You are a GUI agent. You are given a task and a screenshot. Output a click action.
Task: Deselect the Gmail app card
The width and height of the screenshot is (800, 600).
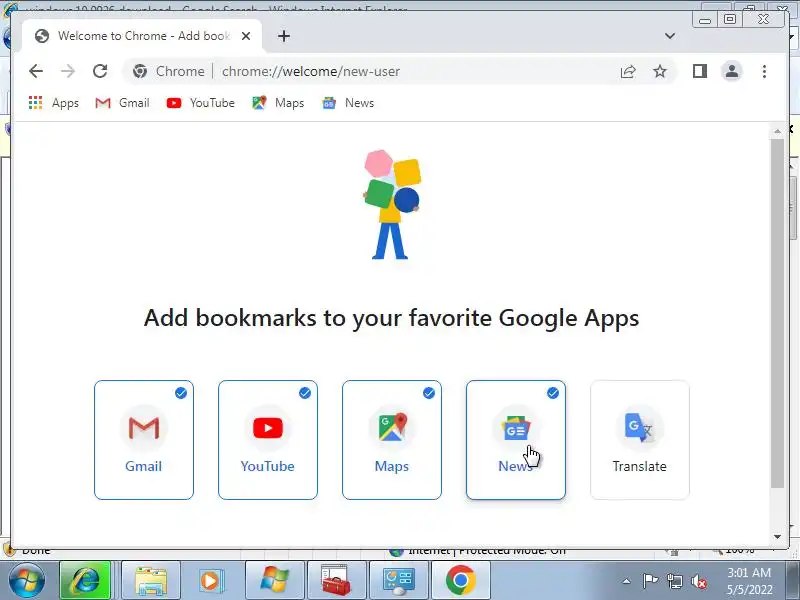click(144, 440)
